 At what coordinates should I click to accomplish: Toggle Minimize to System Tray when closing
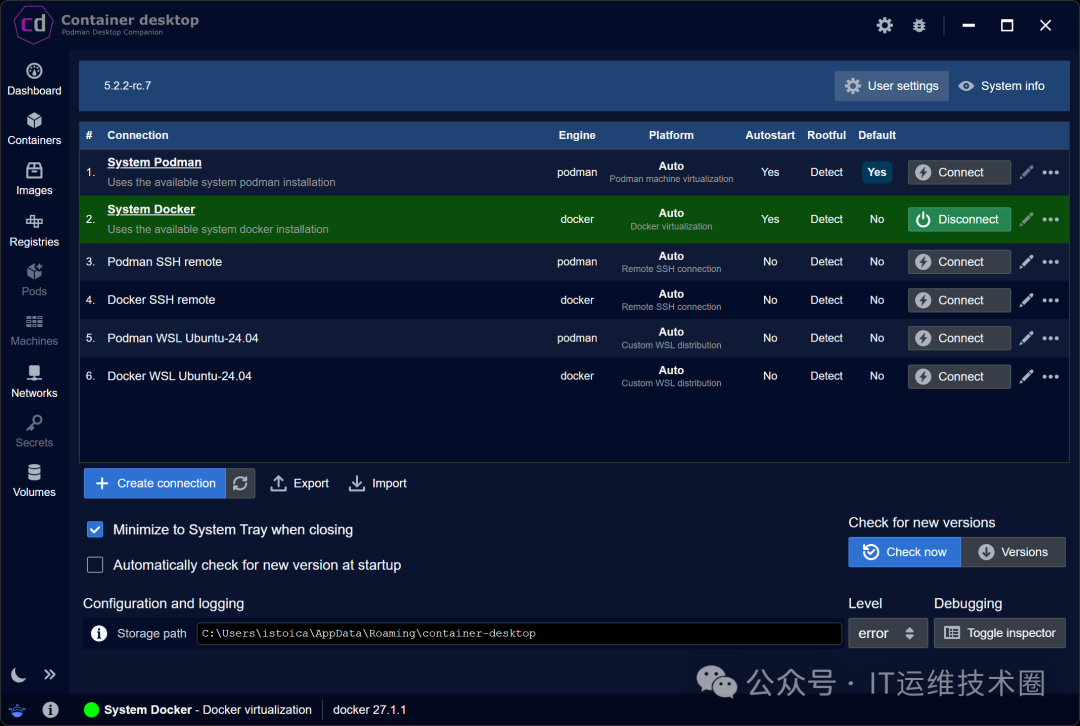pyautogui.click(x=95, y=529)
